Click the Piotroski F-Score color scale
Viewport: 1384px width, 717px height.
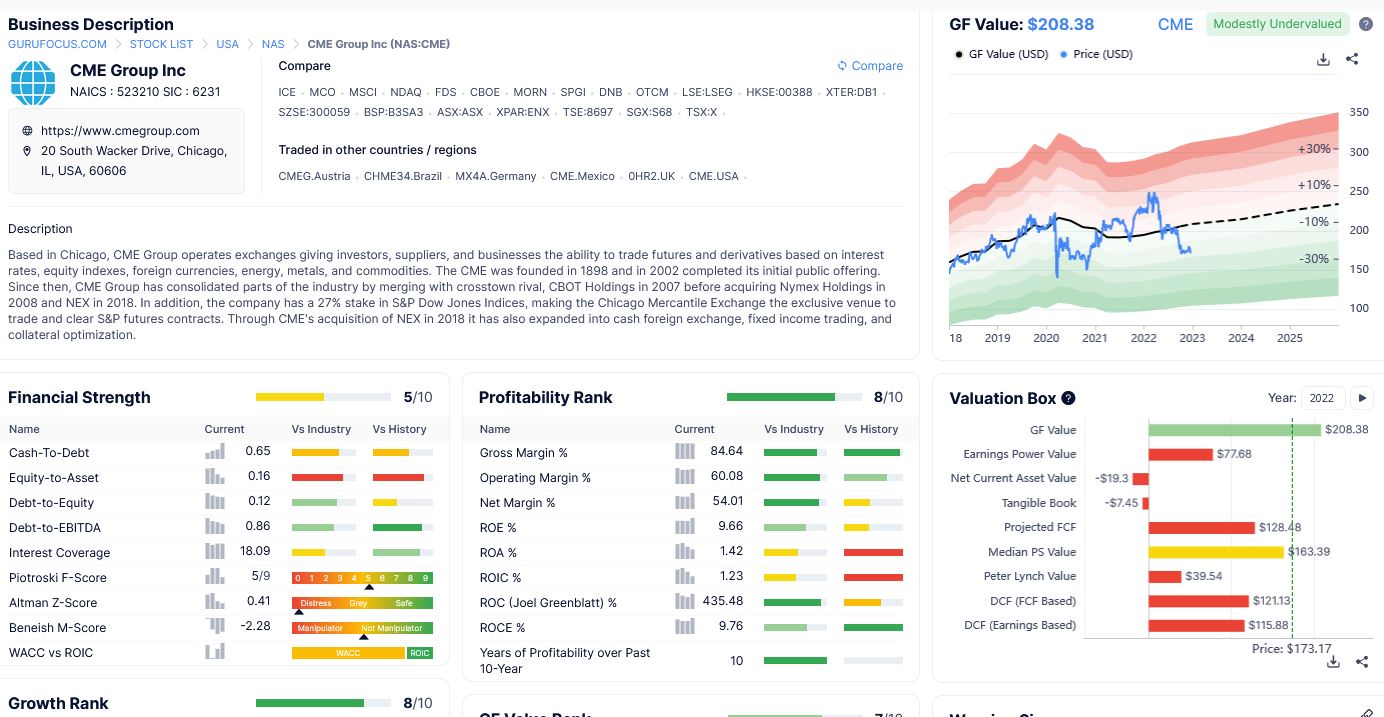[x=362, y=578]
